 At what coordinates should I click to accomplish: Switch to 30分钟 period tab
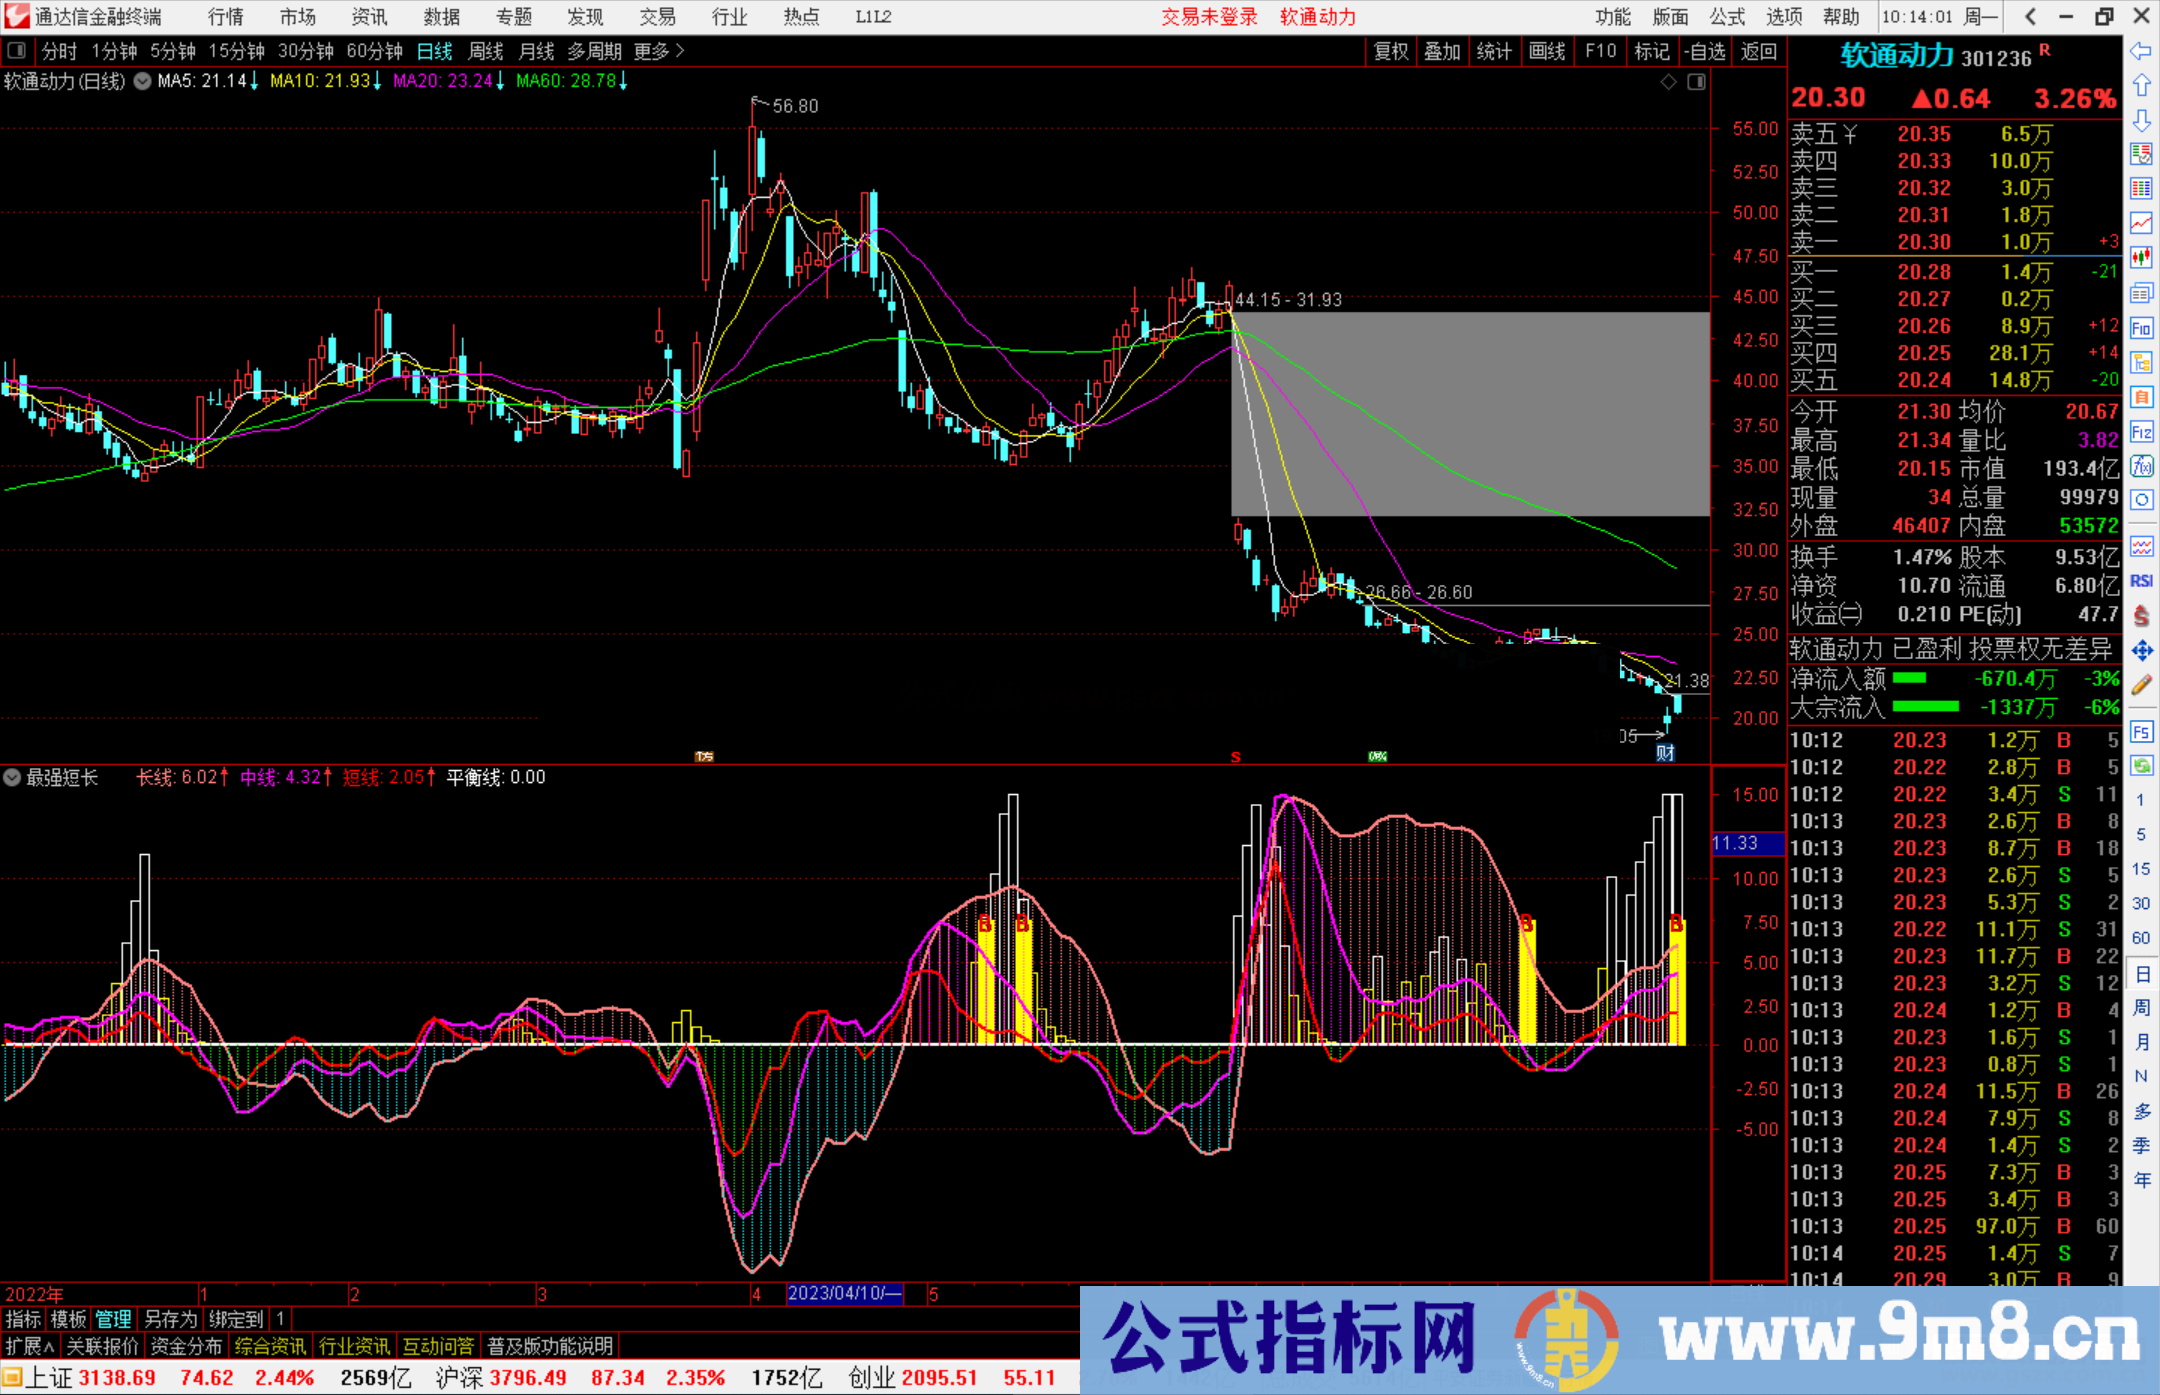305,51
